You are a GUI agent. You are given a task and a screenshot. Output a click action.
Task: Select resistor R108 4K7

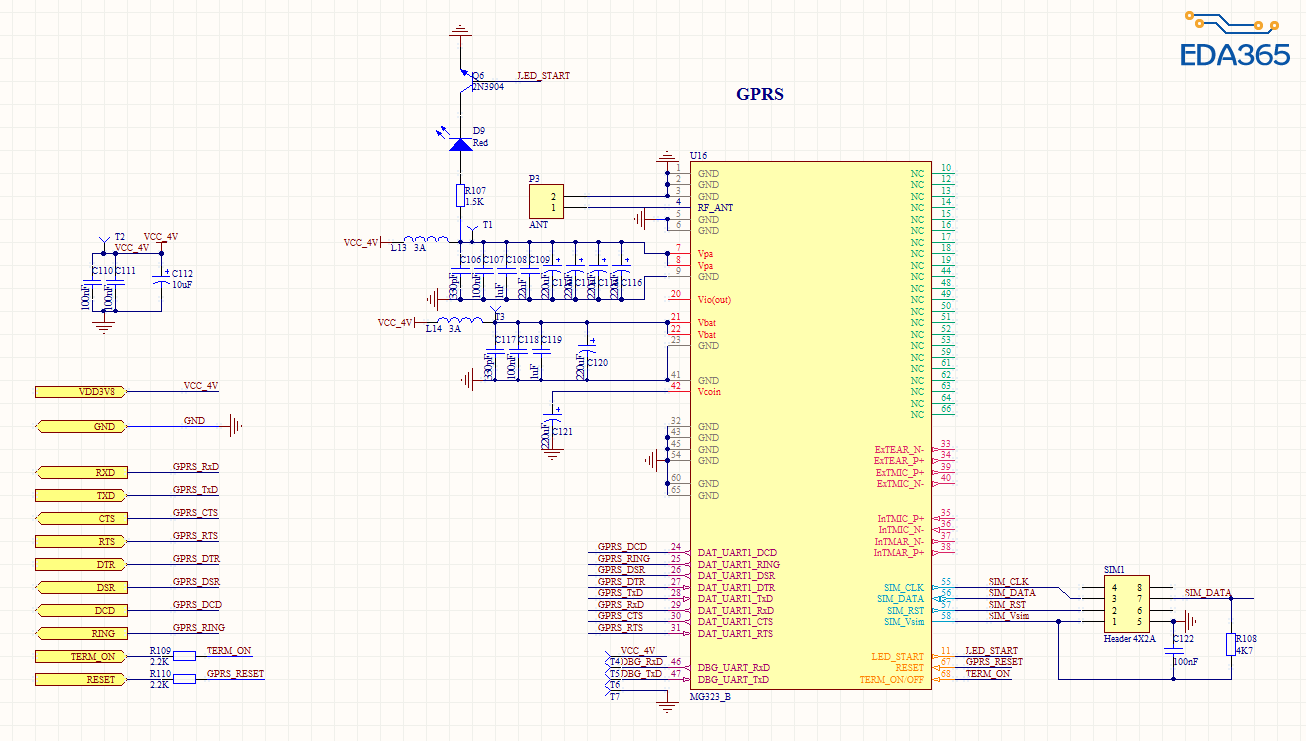[x=1231, y=644]
